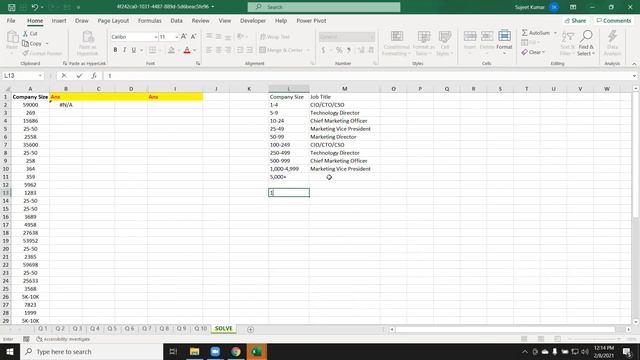The width and height of the screenshot is (640, 360).
Task: Apply Italic formatting
Action: click(x=124, y=50)
